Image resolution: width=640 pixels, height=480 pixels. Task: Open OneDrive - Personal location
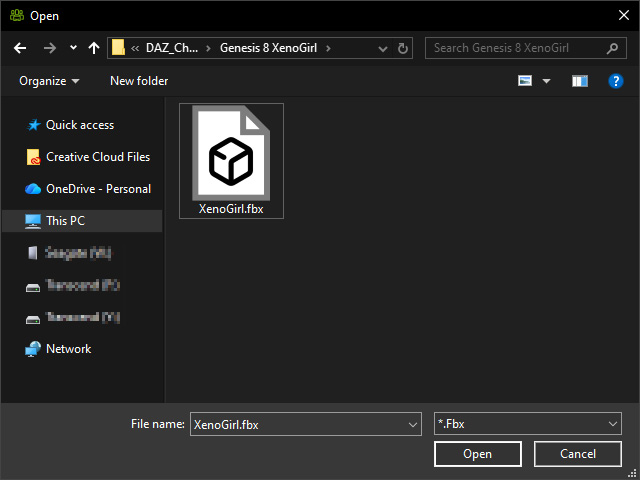(88, 189)
